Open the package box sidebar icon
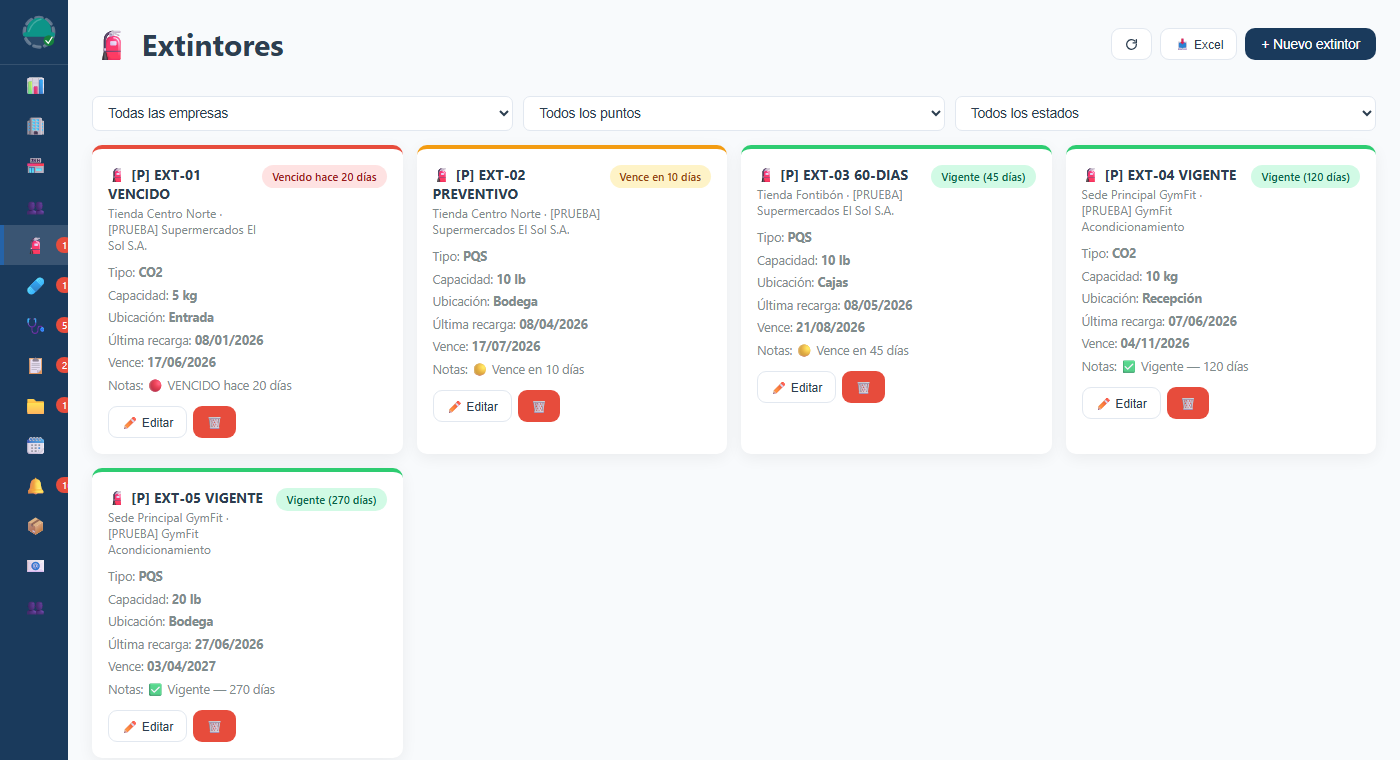Viewport: 1400px width, 760px height. click(x=35, y=526)
